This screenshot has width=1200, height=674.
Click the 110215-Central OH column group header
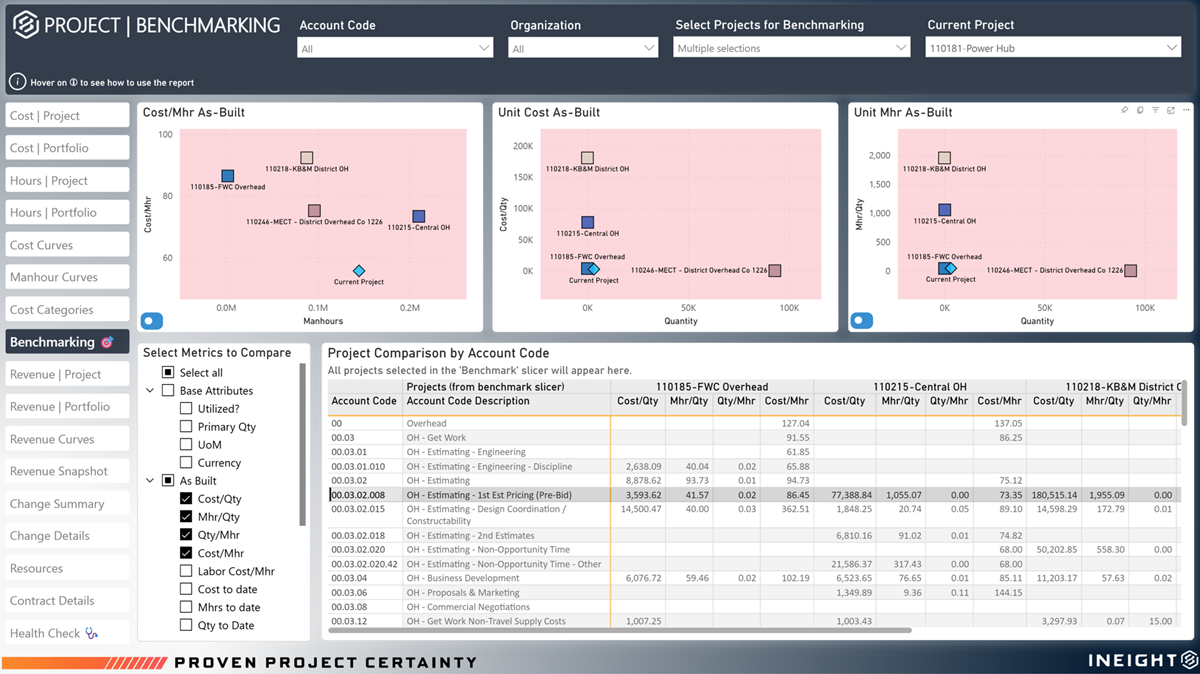(920, 387)
